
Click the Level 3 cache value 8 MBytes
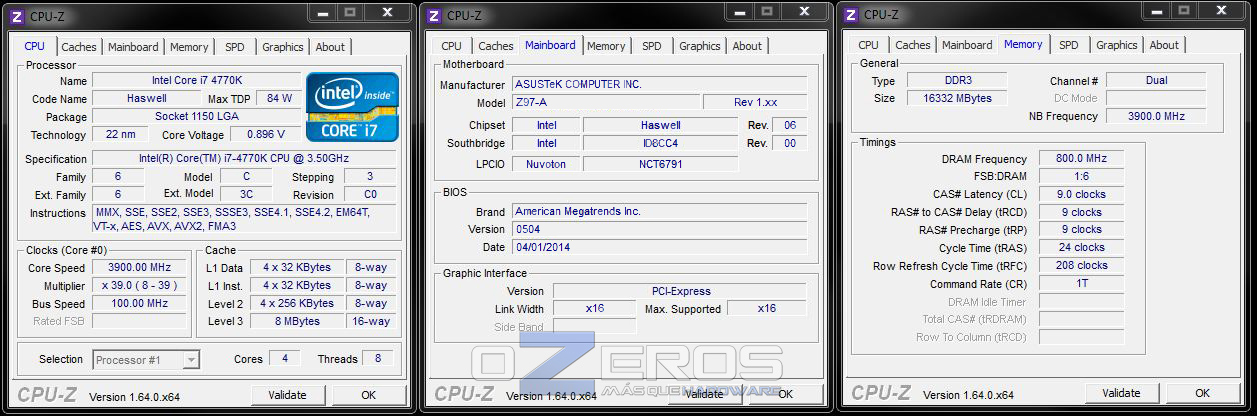coord(297,321)
